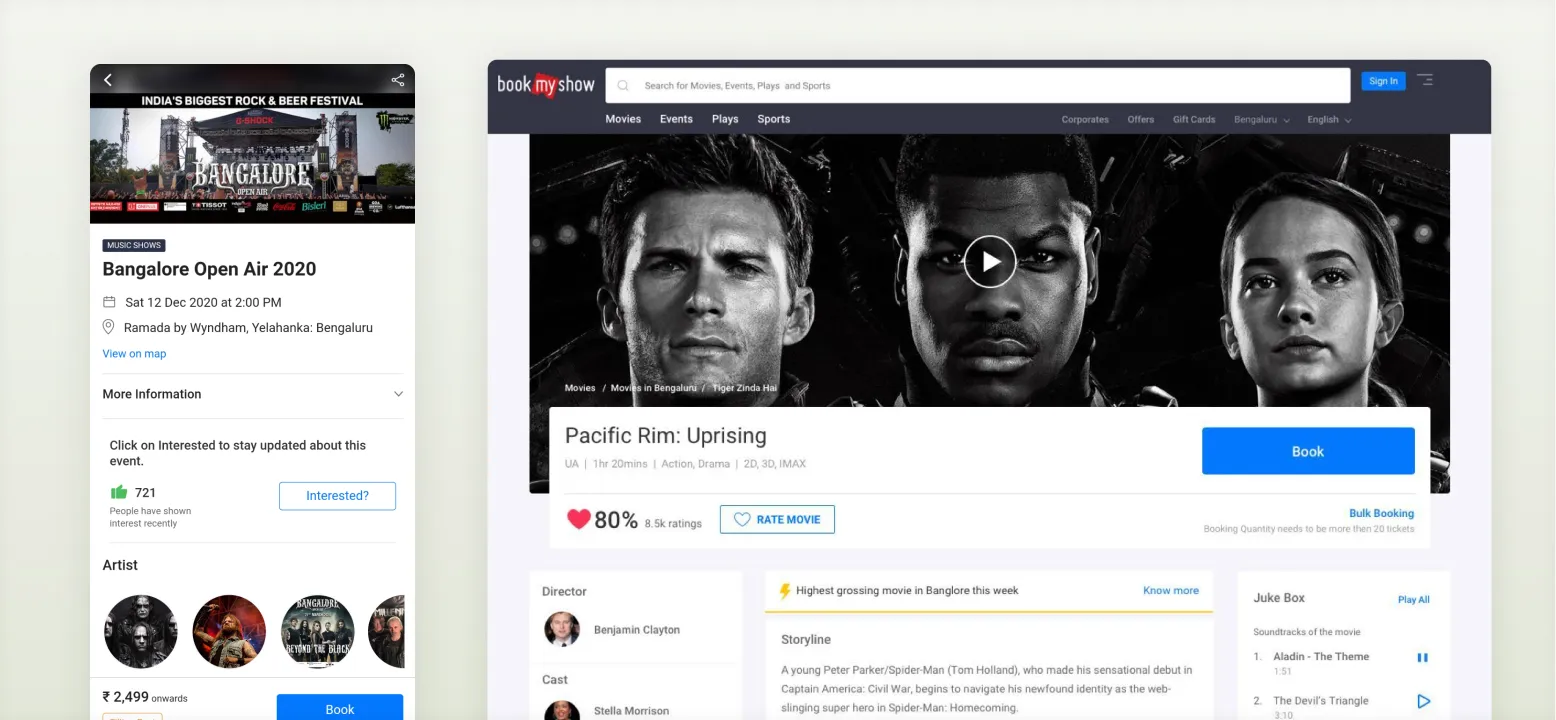This screenshot has width=1556, height=720.
Task: Click the Stella Morrison name
Action: coord(631,711)
